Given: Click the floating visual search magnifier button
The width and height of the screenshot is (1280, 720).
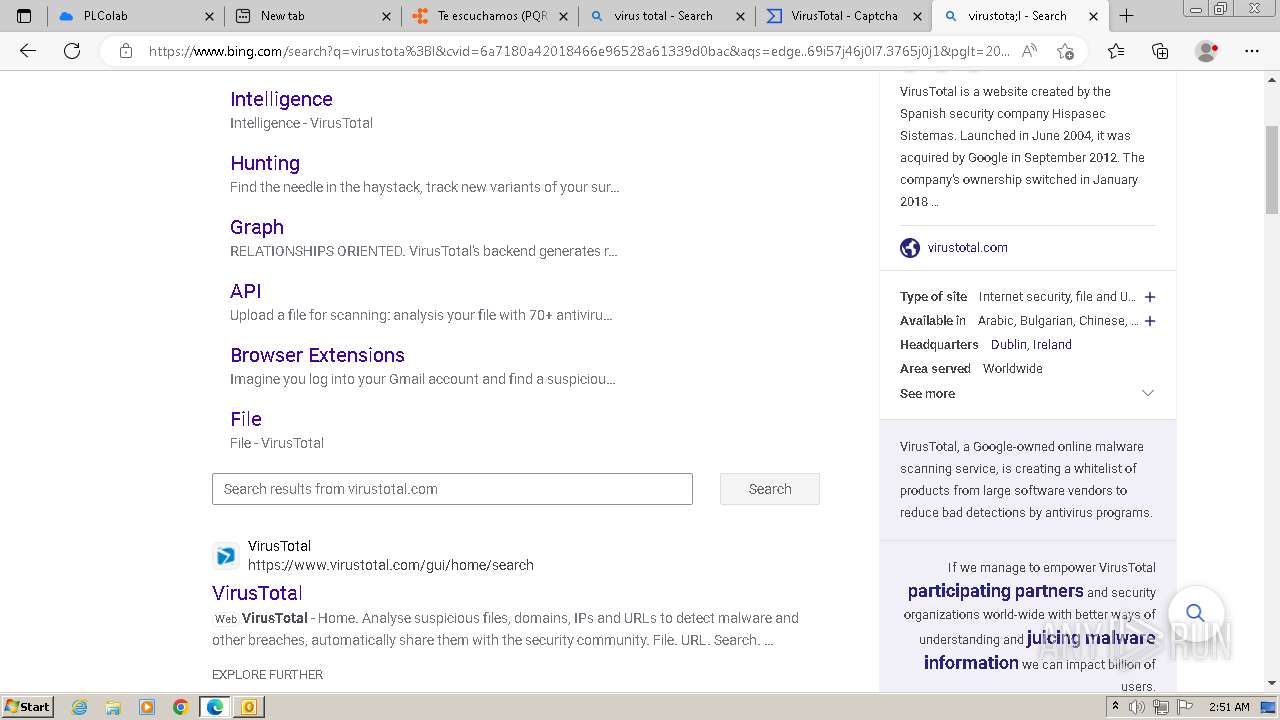Looking at the screenshot, I should (1195, 612).
